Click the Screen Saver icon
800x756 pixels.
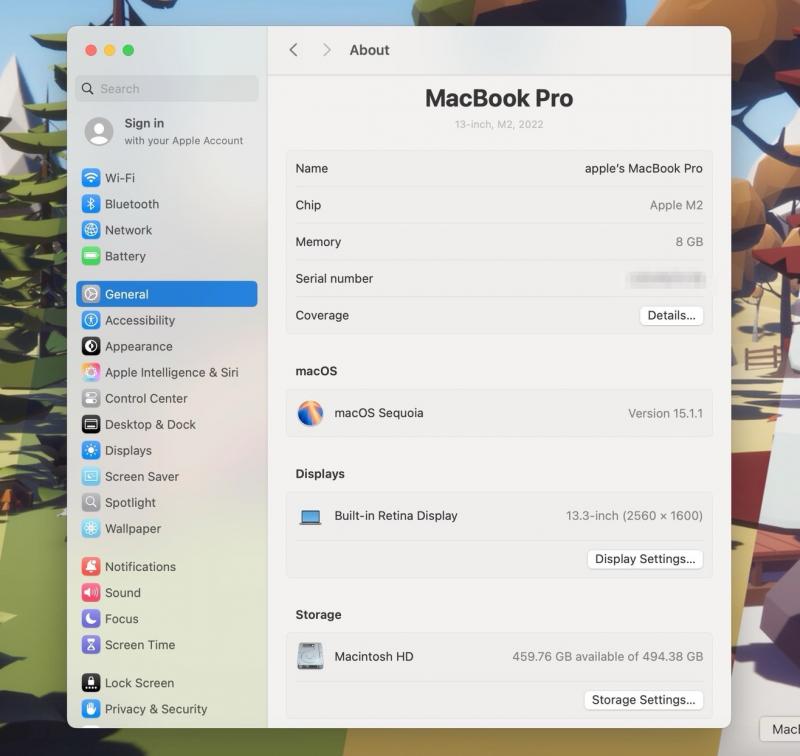coord(91,476)
